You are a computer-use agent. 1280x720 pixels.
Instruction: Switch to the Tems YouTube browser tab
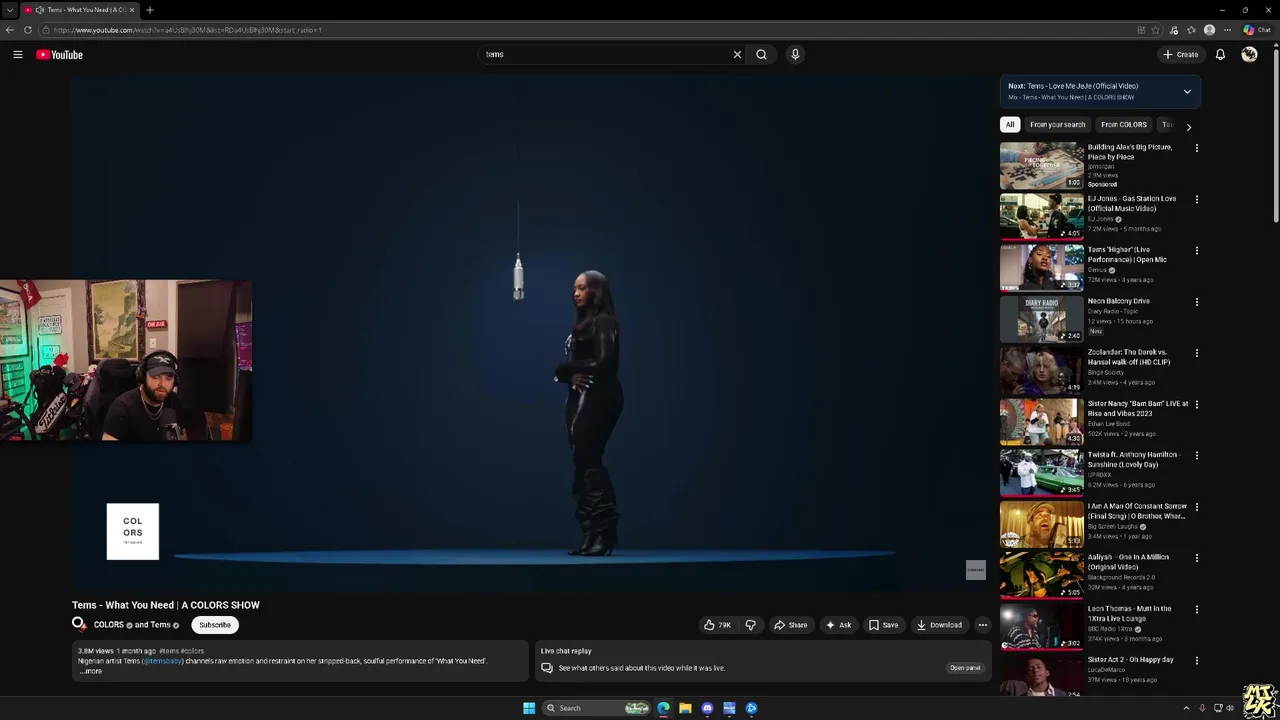(79, 10)
